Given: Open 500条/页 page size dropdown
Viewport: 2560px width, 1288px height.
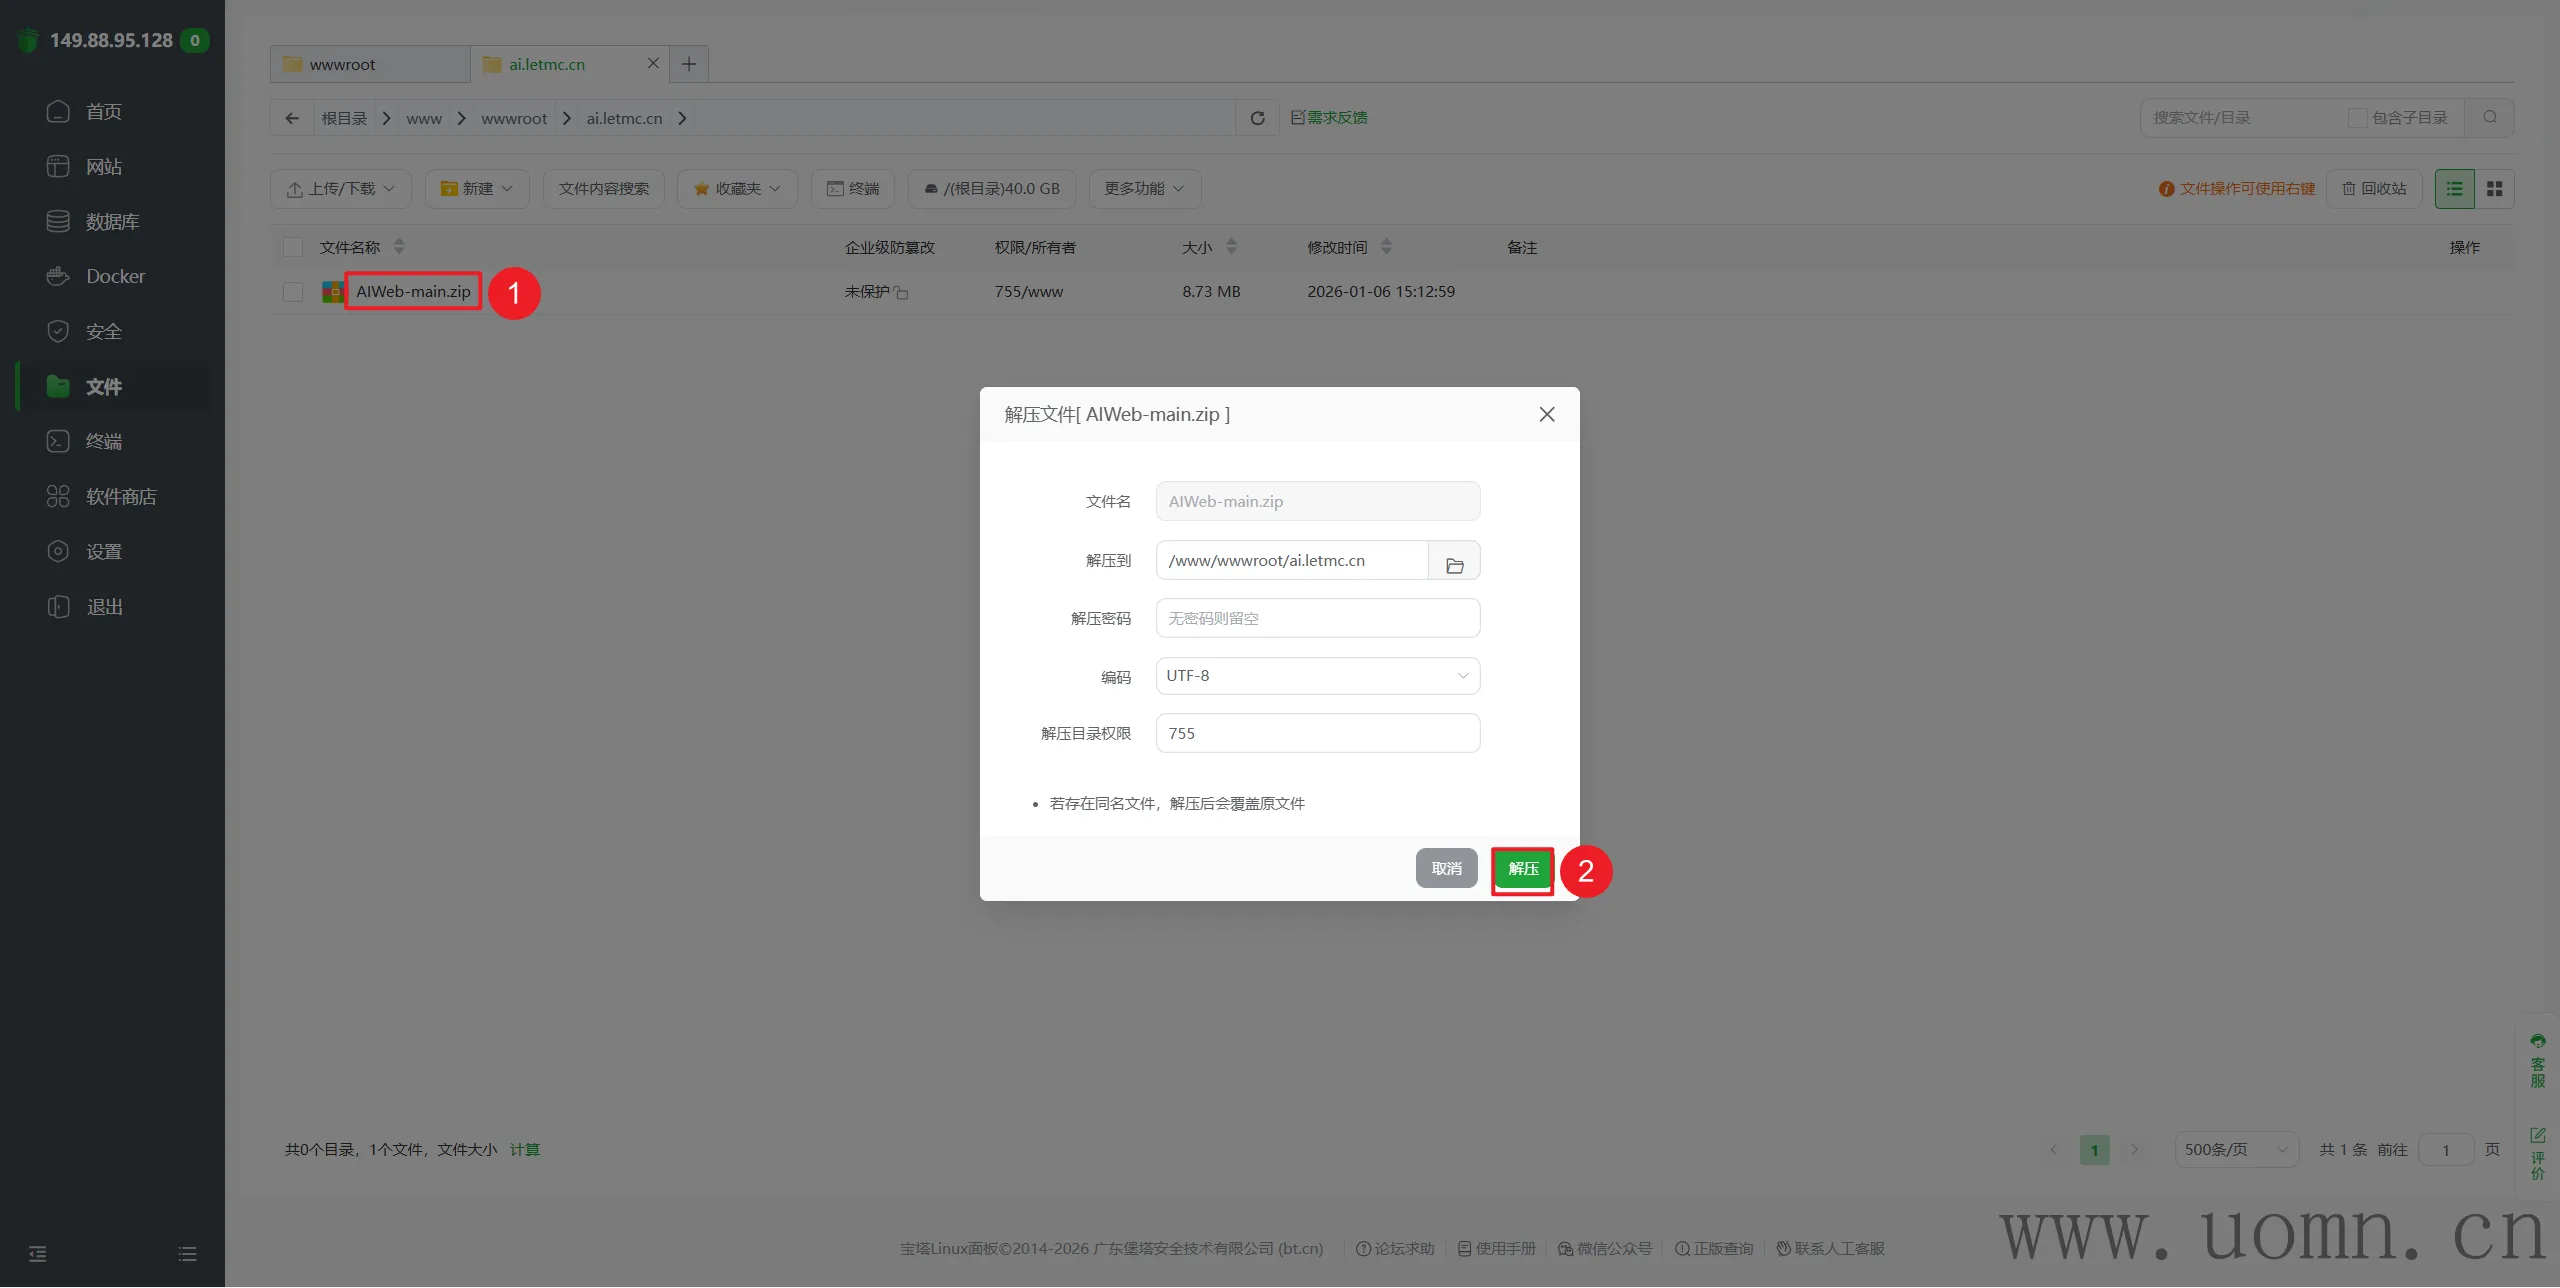Looking at the screenshot, I should 2235,1150.
